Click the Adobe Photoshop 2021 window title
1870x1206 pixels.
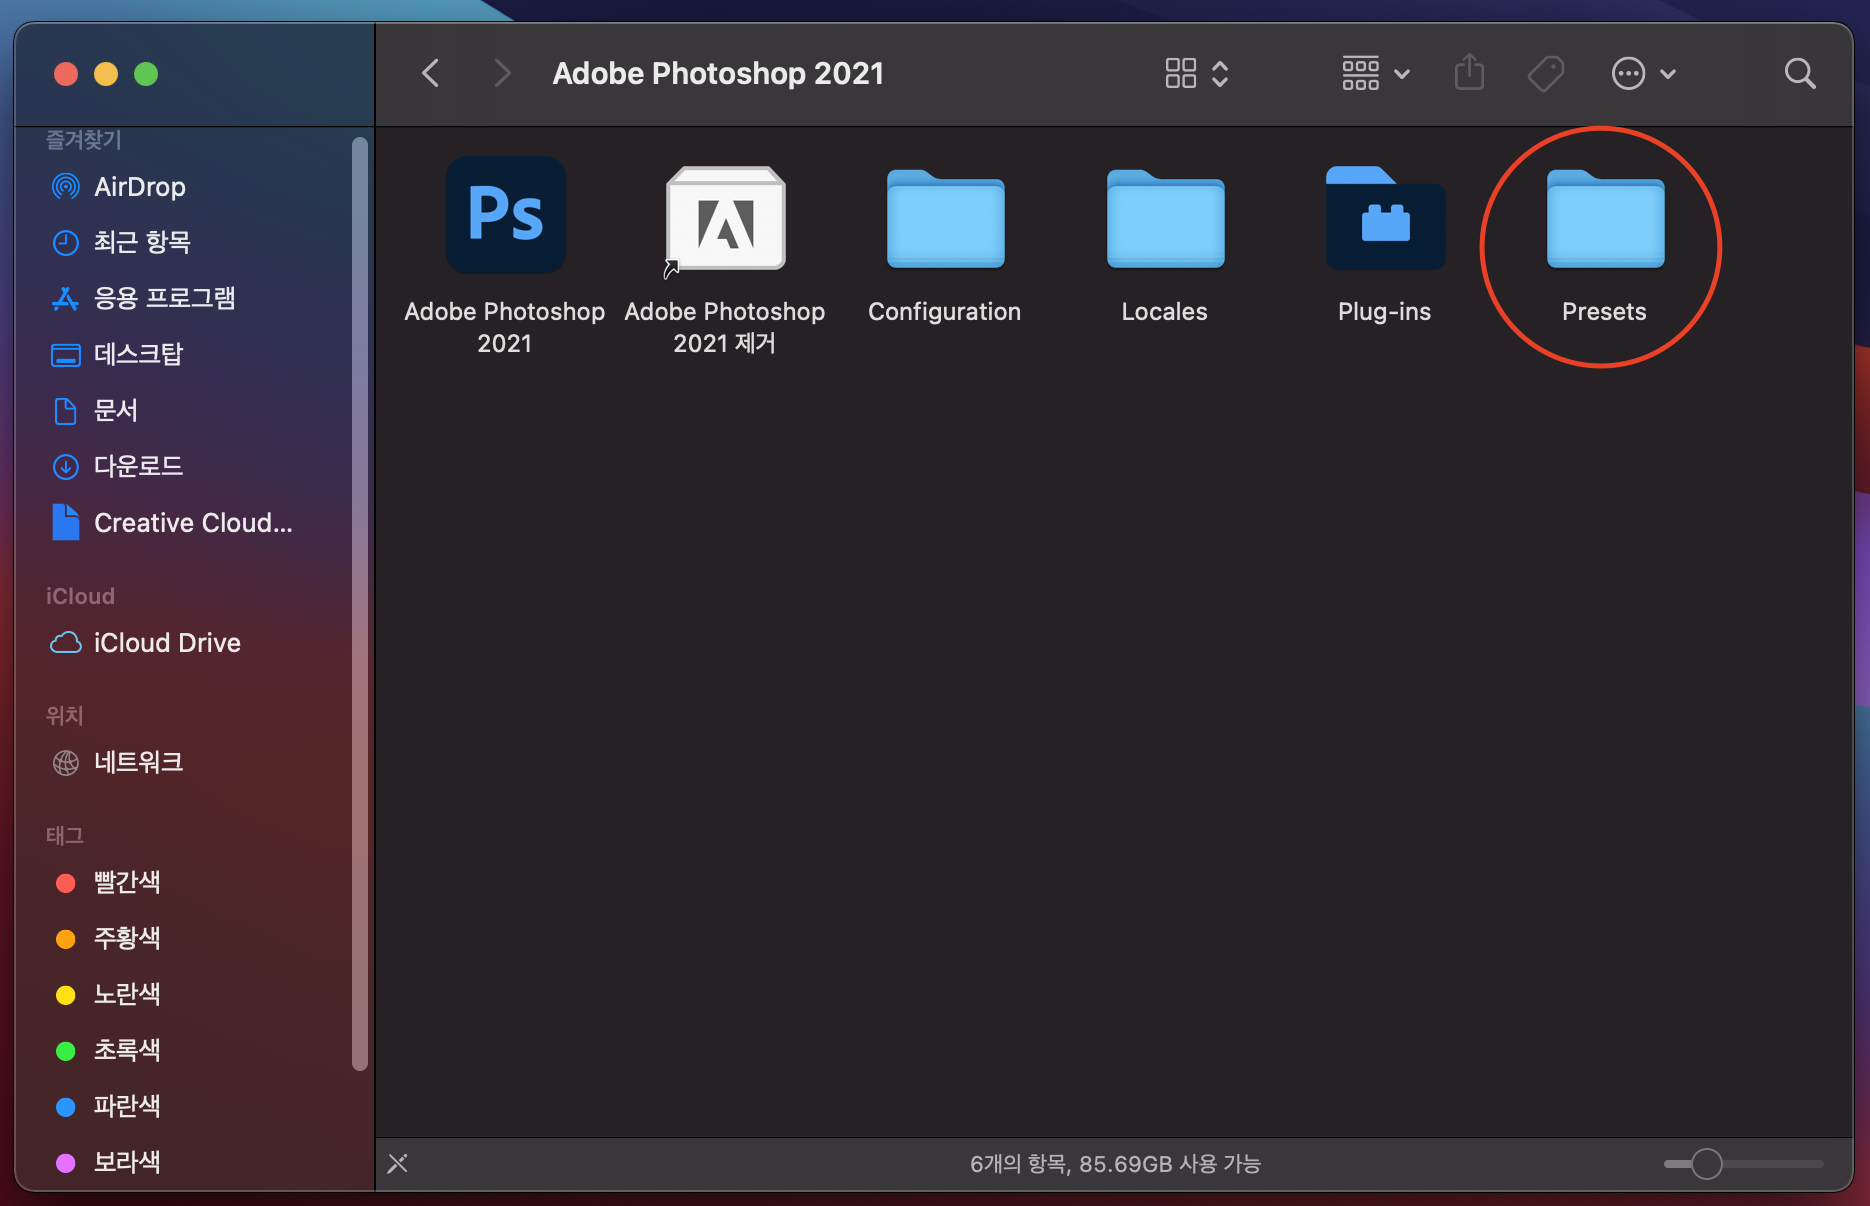[x=718, y=73]
